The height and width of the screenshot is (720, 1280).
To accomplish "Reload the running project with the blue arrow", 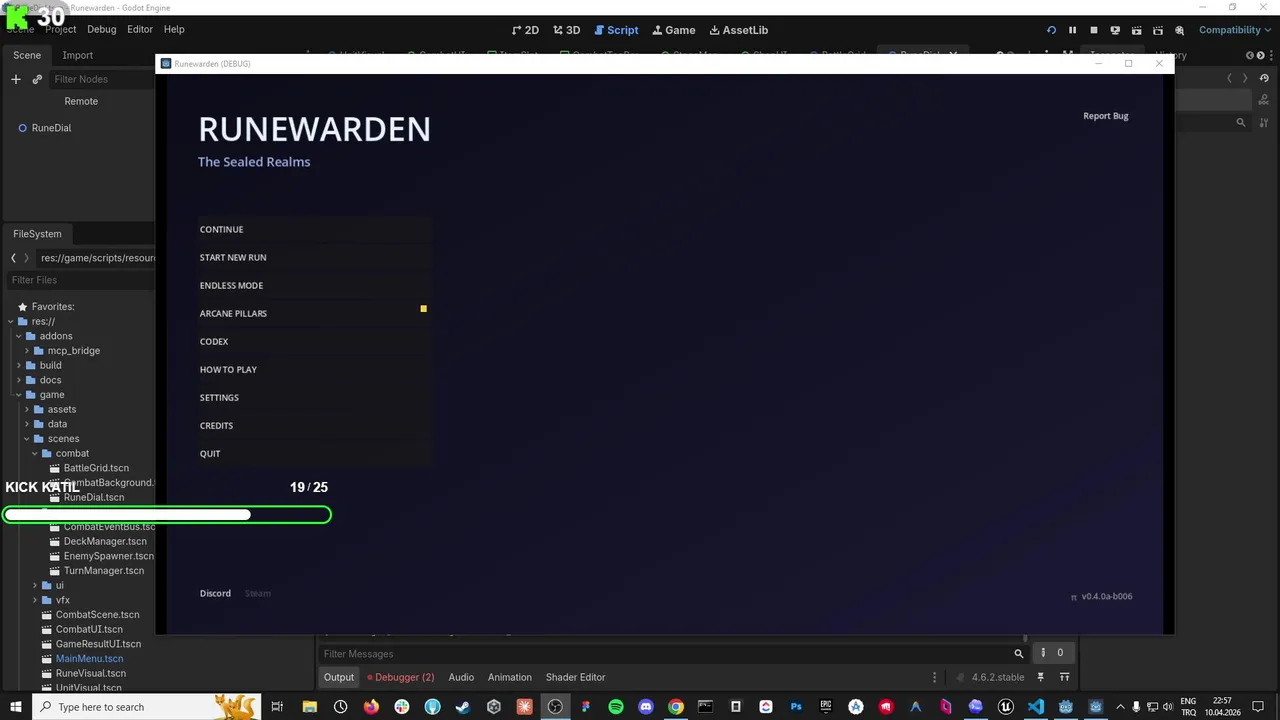I will [1051, 30].
